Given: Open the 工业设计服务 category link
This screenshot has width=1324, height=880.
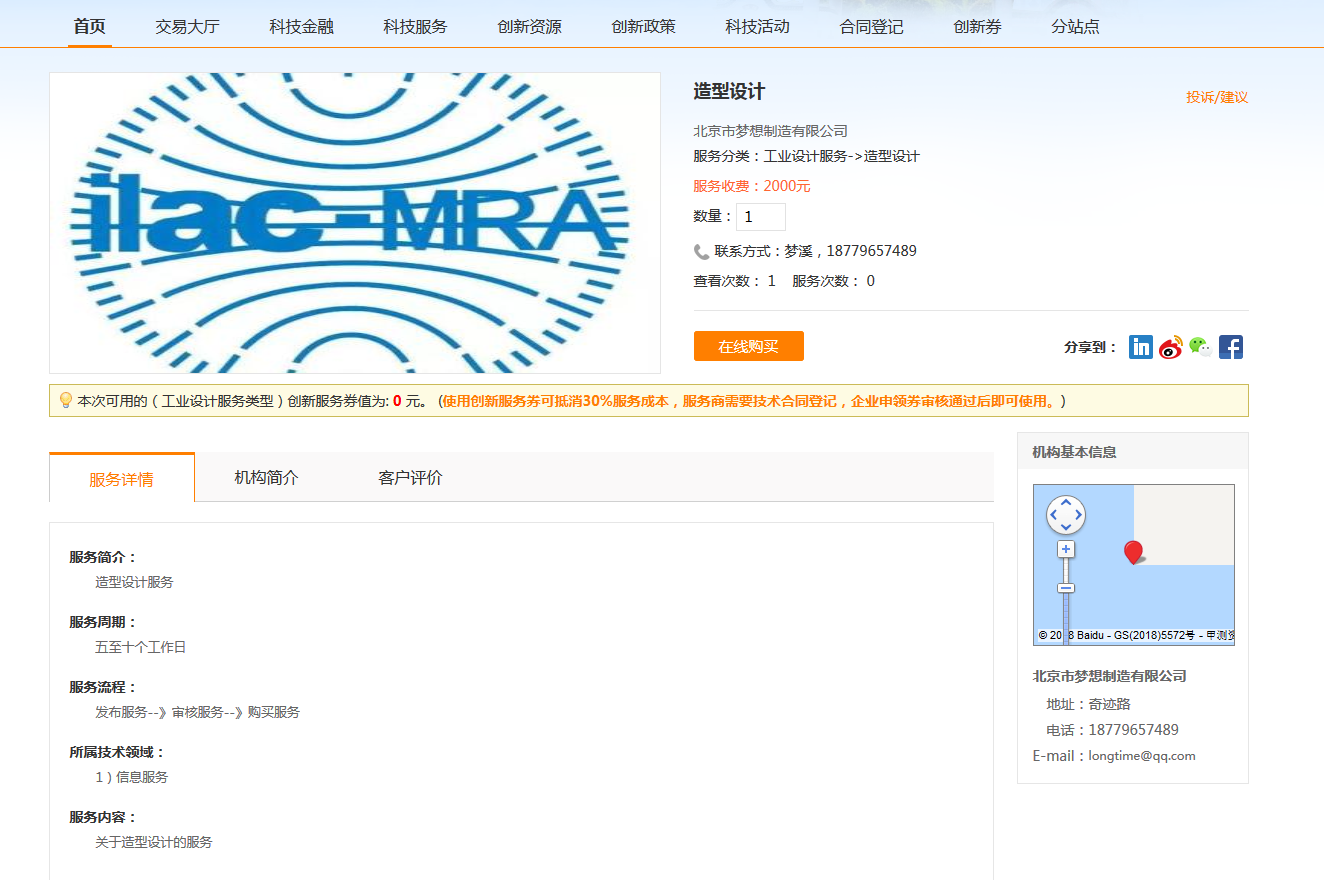Looking at the screenshot, I should pyautogui.click(x=806, y=156).
